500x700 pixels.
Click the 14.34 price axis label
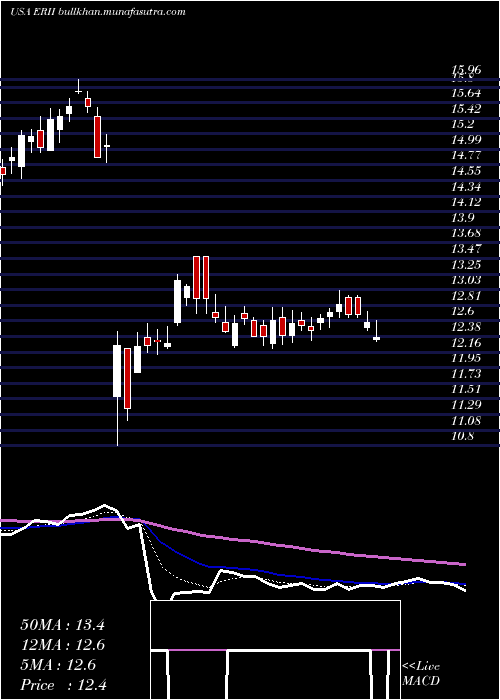[466, 187]
